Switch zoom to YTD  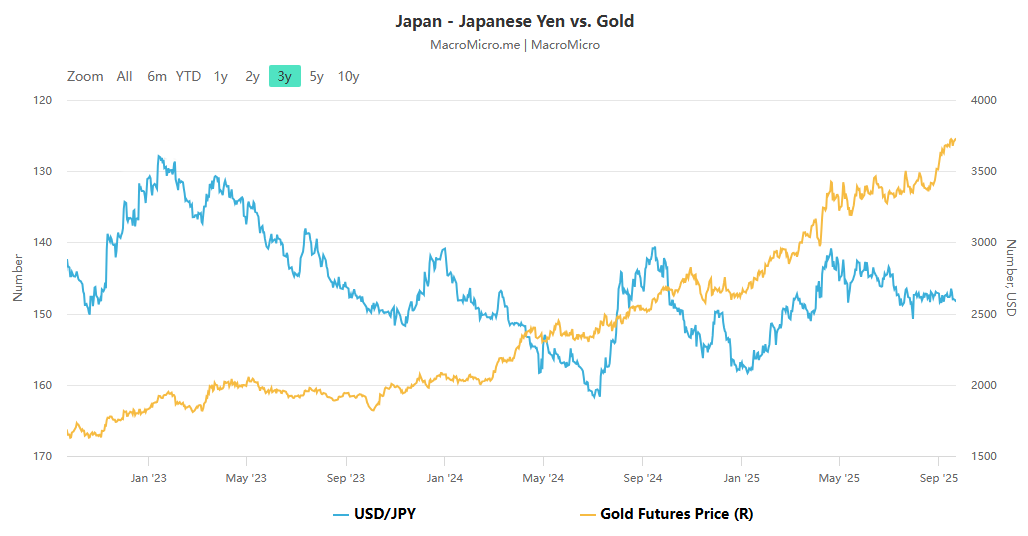point(188,76)
